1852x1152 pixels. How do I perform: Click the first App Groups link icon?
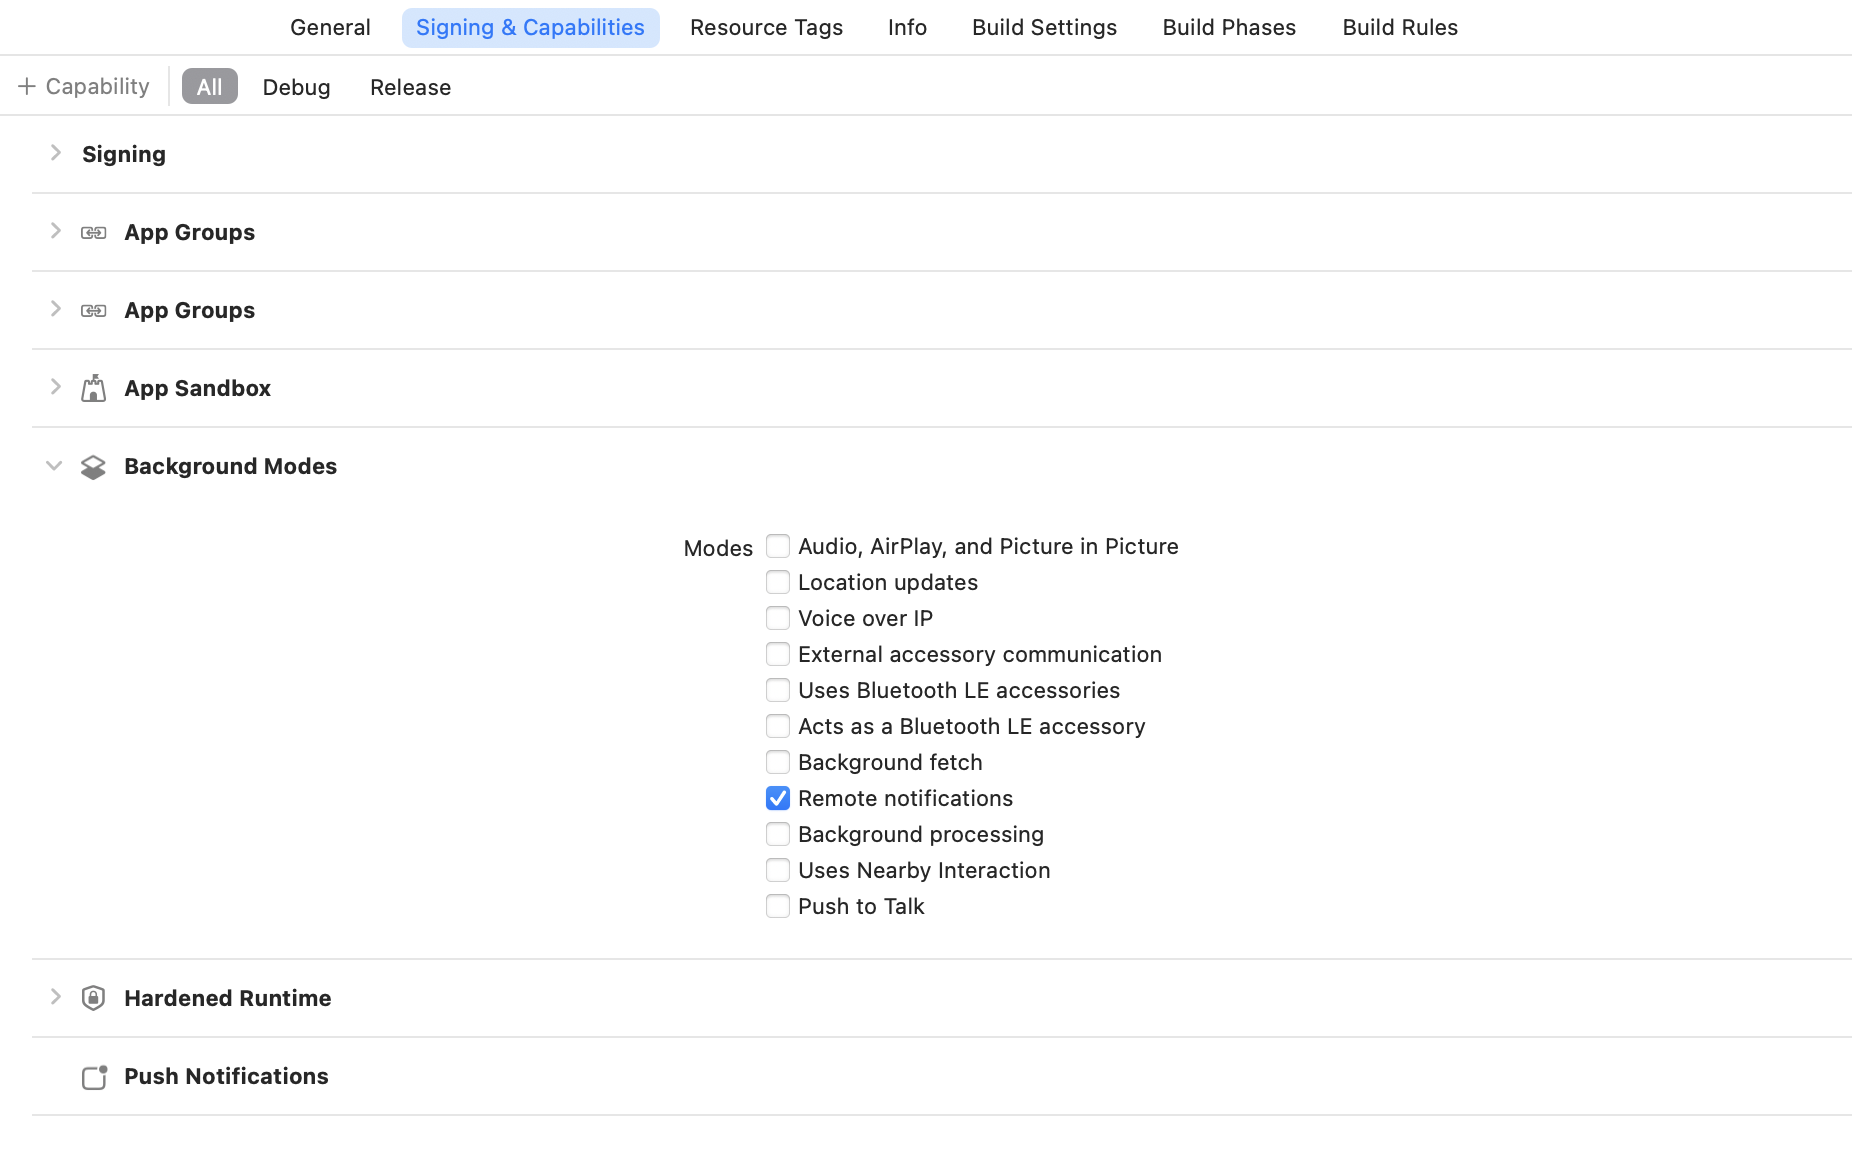coord(94,232)
